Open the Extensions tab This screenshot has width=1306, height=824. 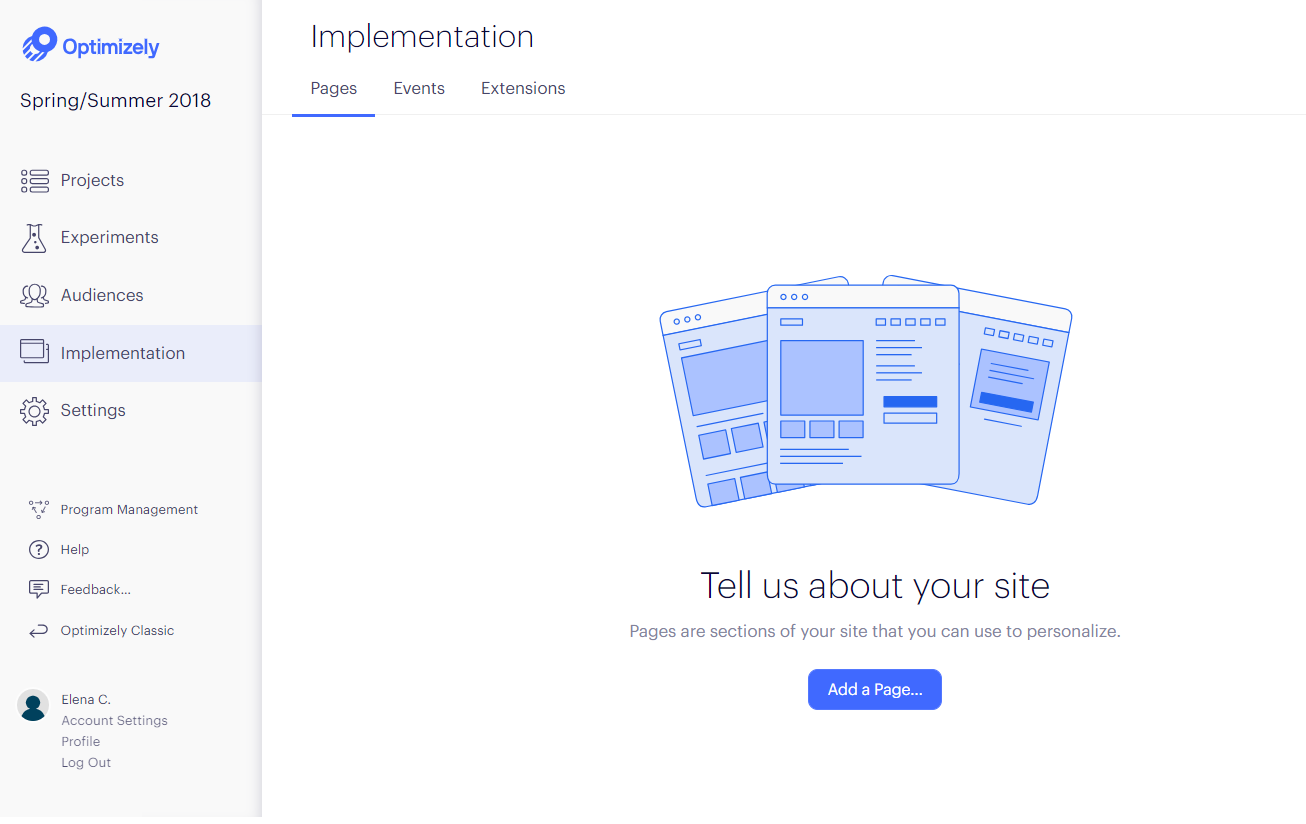[523, 89]
